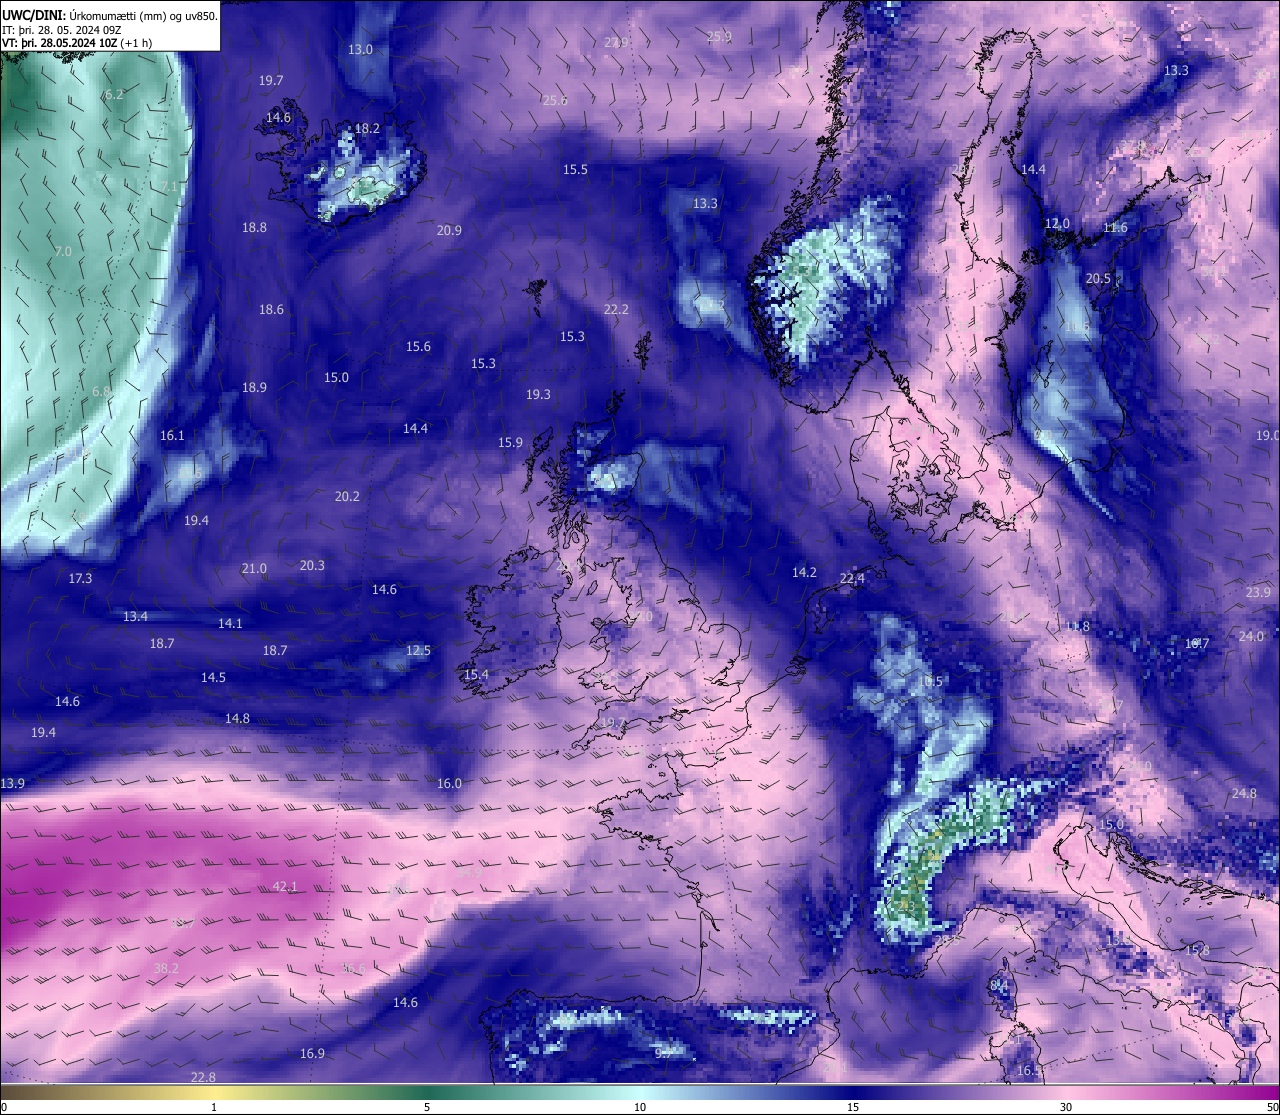Click the 14.8 value label

[x=237, y=718]
